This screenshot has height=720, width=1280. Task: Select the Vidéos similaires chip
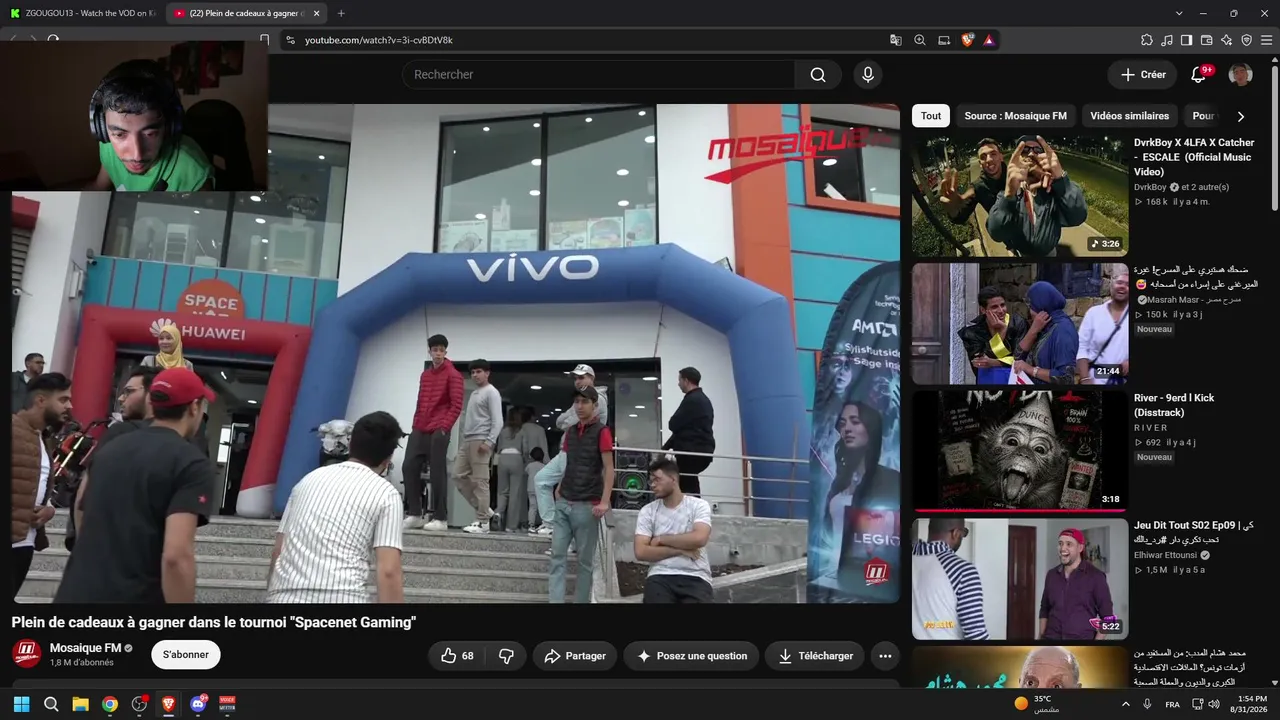point(1130,116)
